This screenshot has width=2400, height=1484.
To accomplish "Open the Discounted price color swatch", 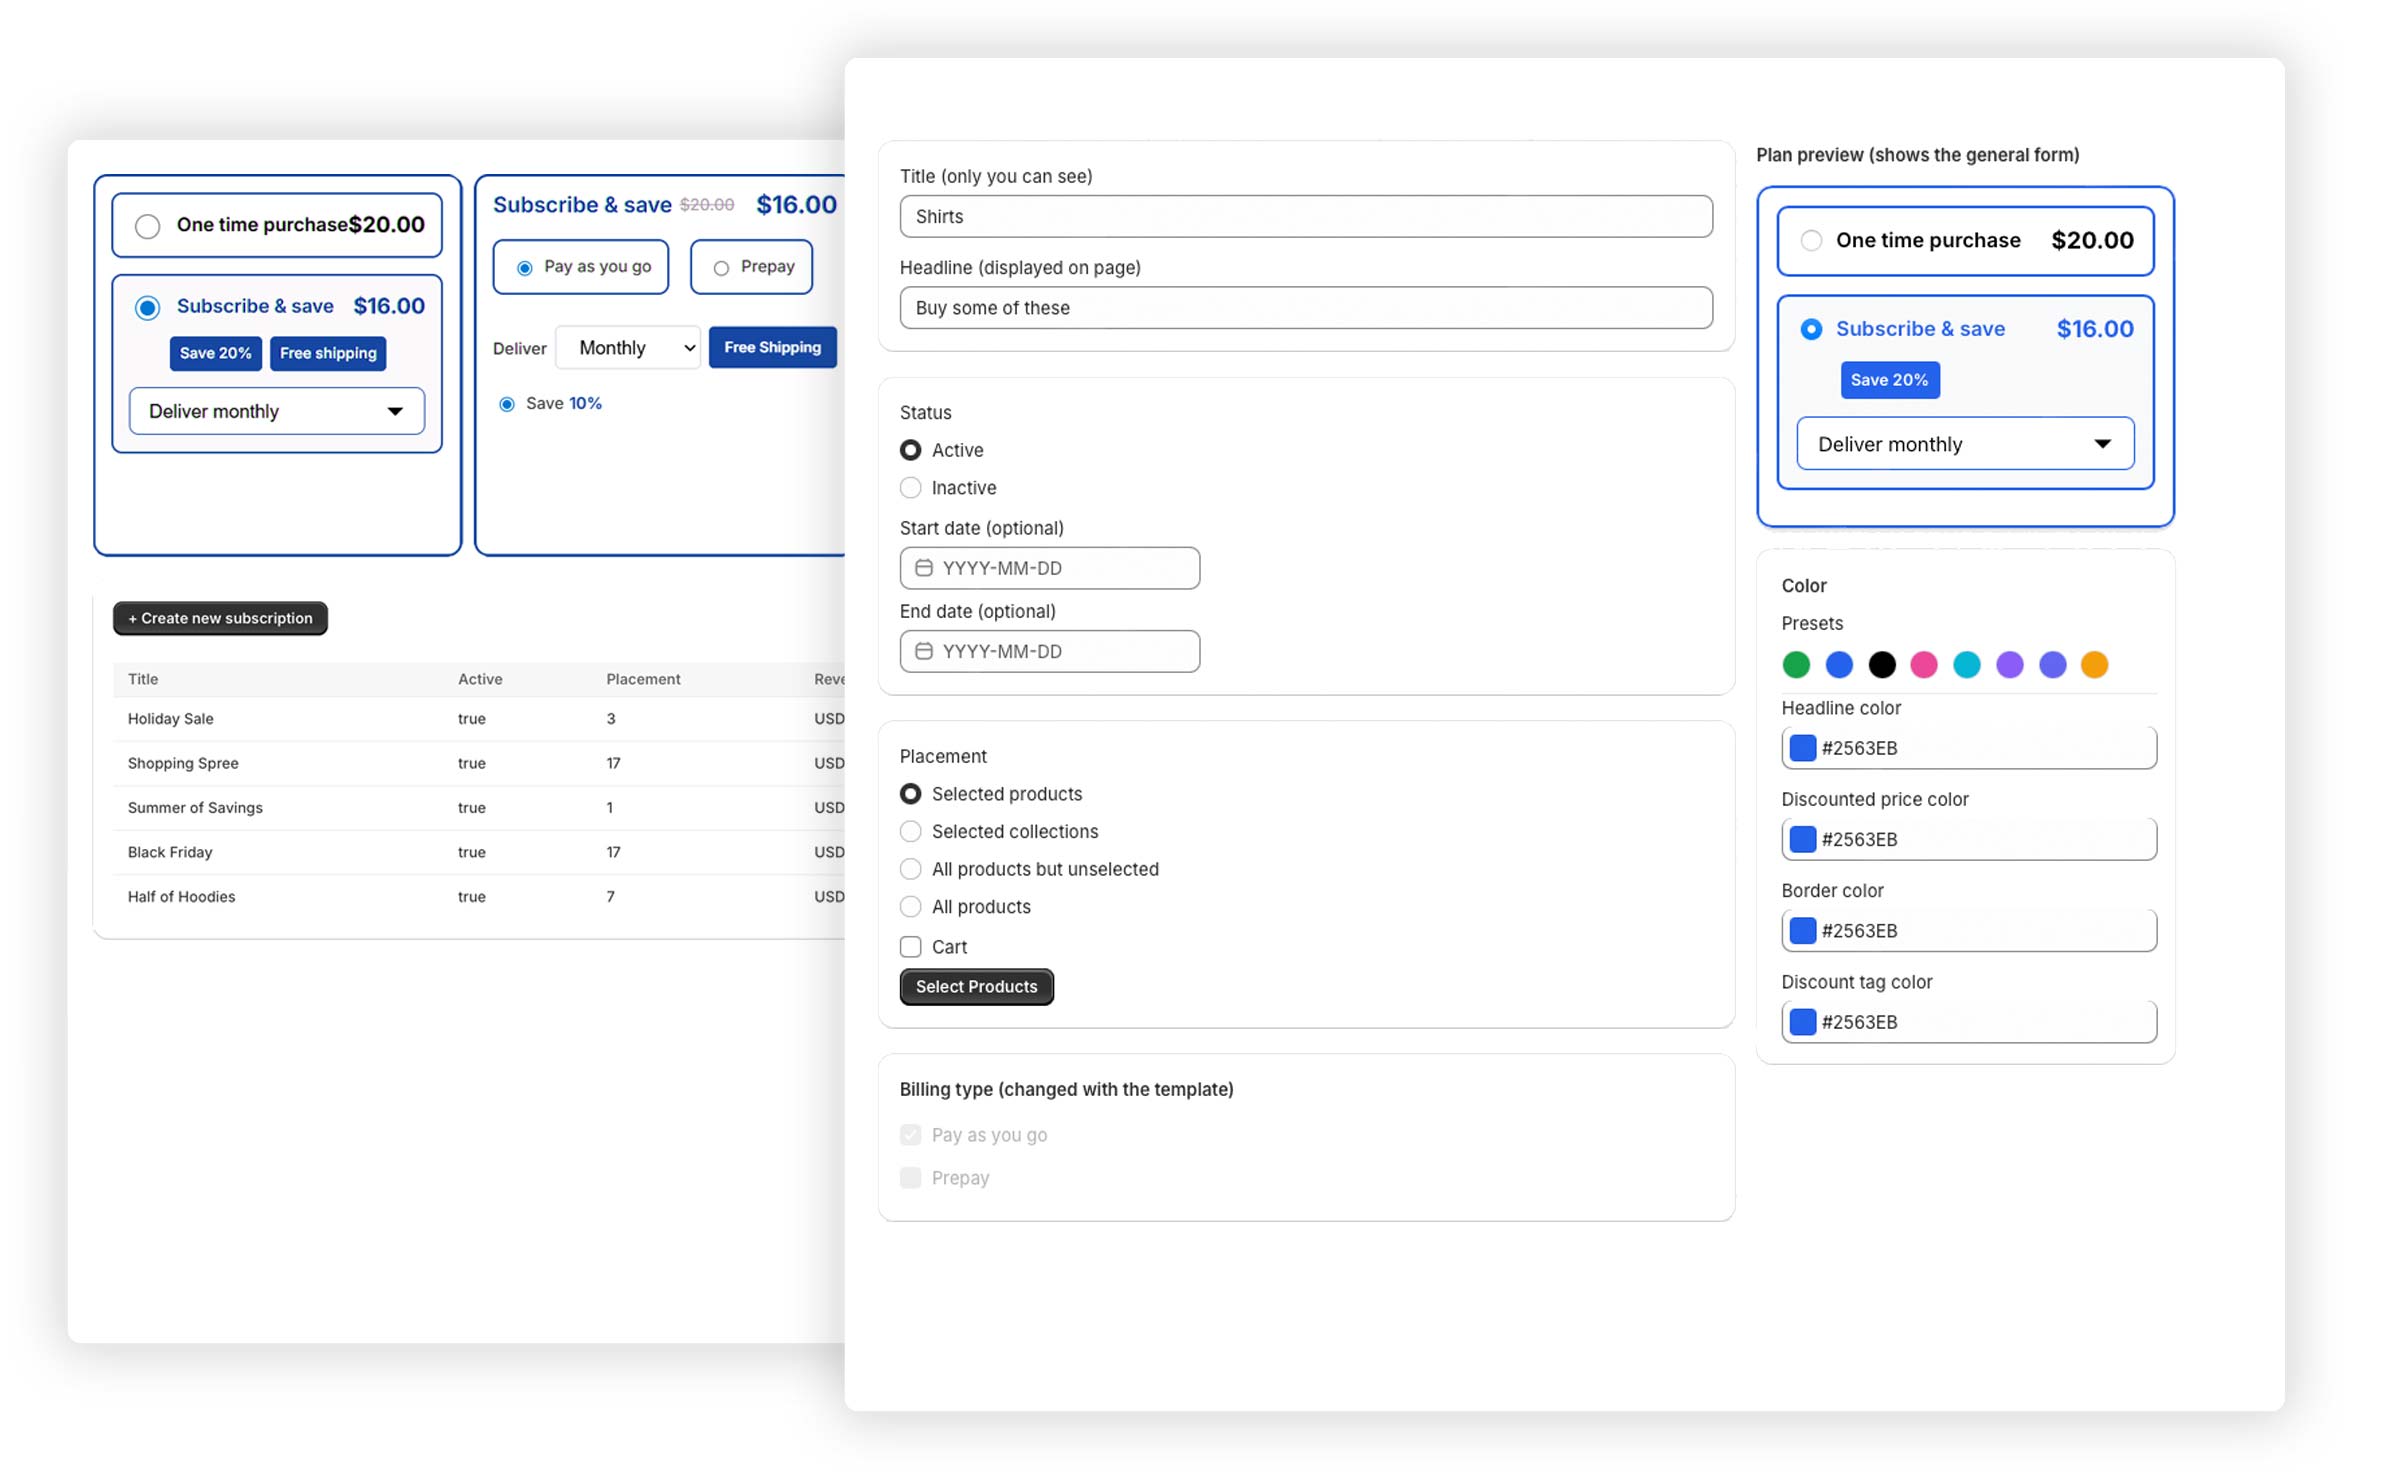I will (1802, 839).
